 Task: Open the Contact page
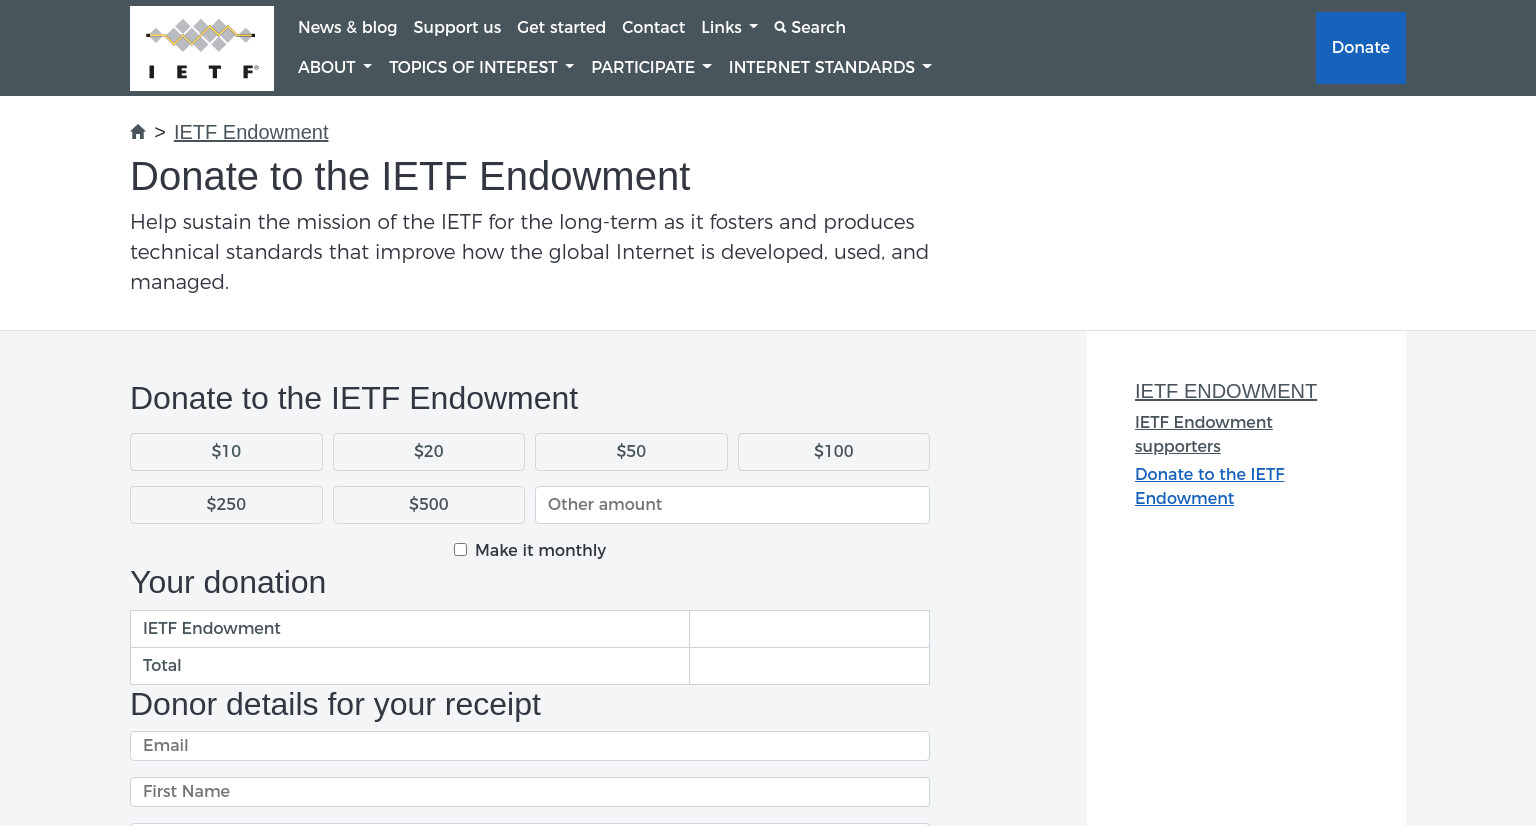[x=653, y=27]
